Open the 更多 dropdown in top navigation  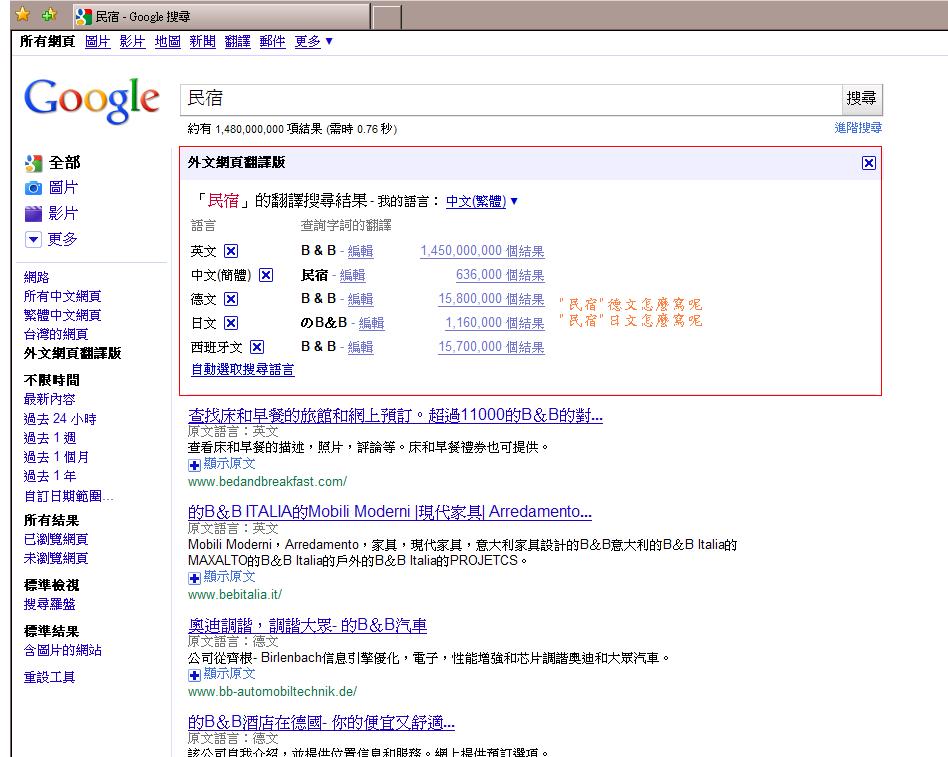[x=313, y=42]
